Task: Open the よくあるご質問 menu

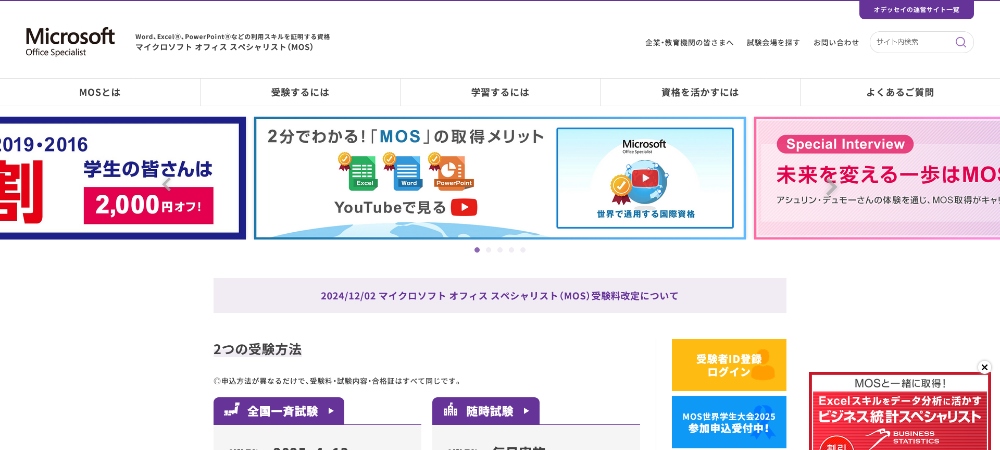Action: pos(900,92)
